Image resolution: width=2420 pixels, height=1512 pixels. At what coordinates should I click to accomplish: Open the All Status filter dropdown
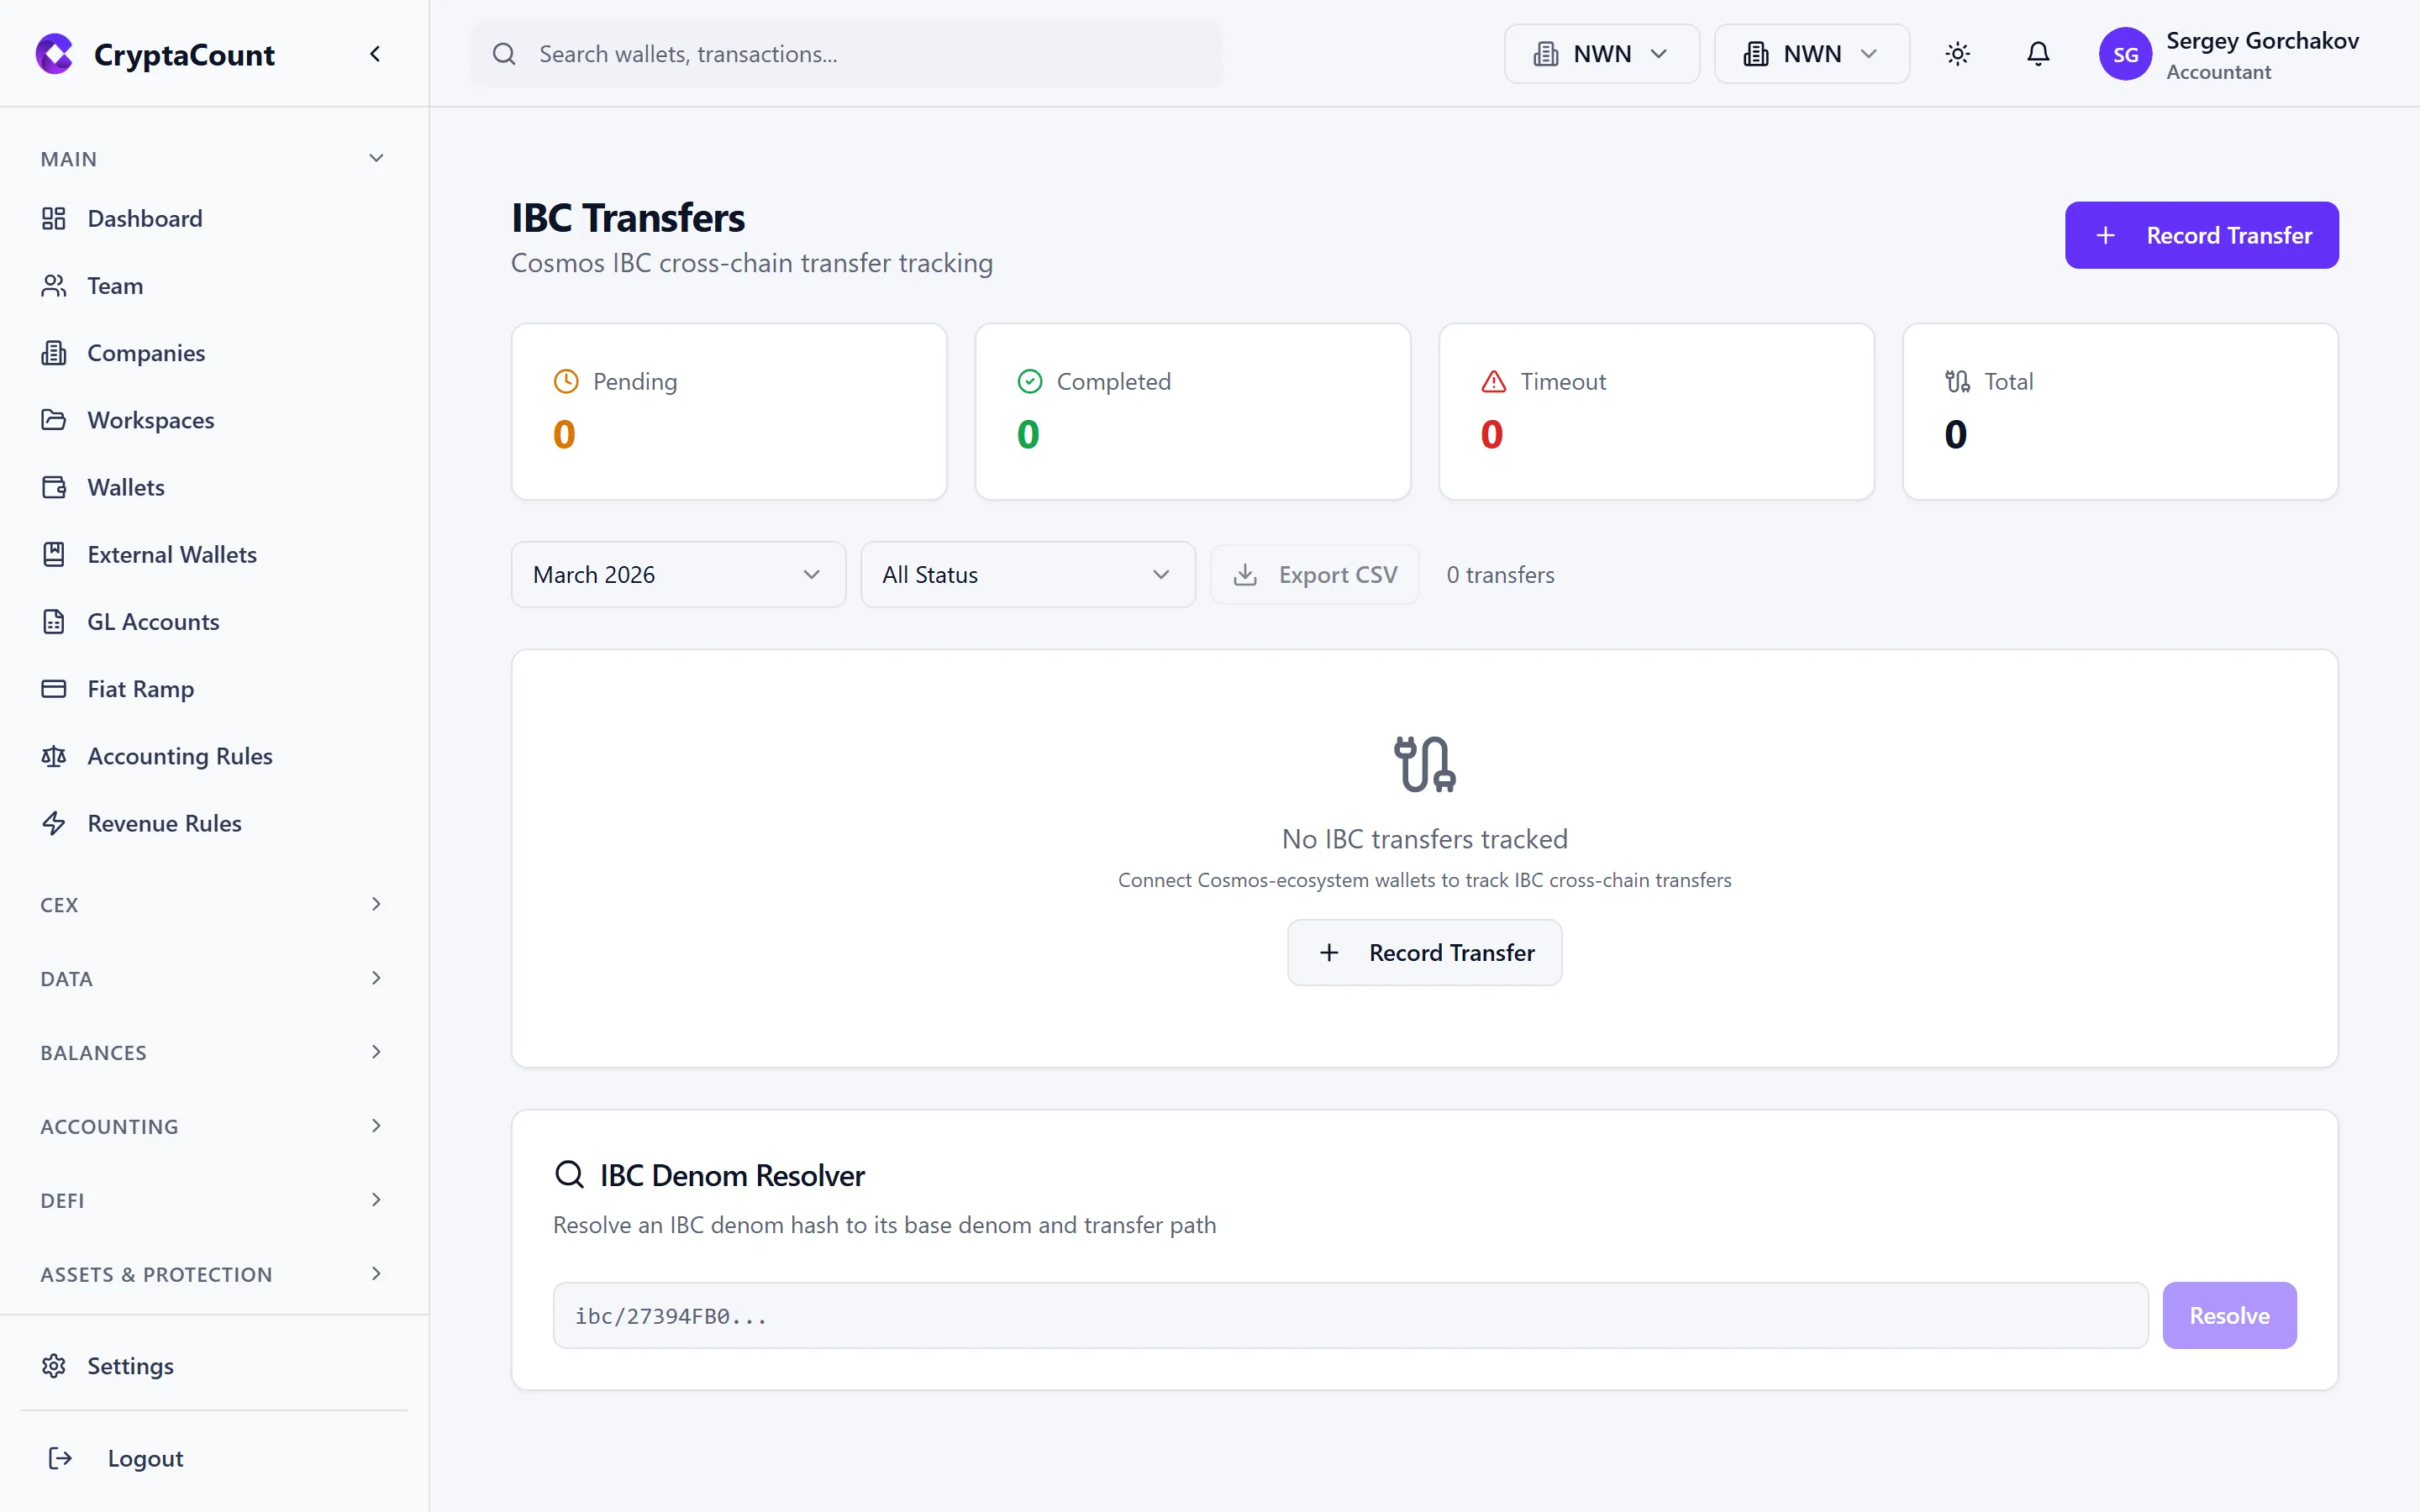[x=1027, y=575]
